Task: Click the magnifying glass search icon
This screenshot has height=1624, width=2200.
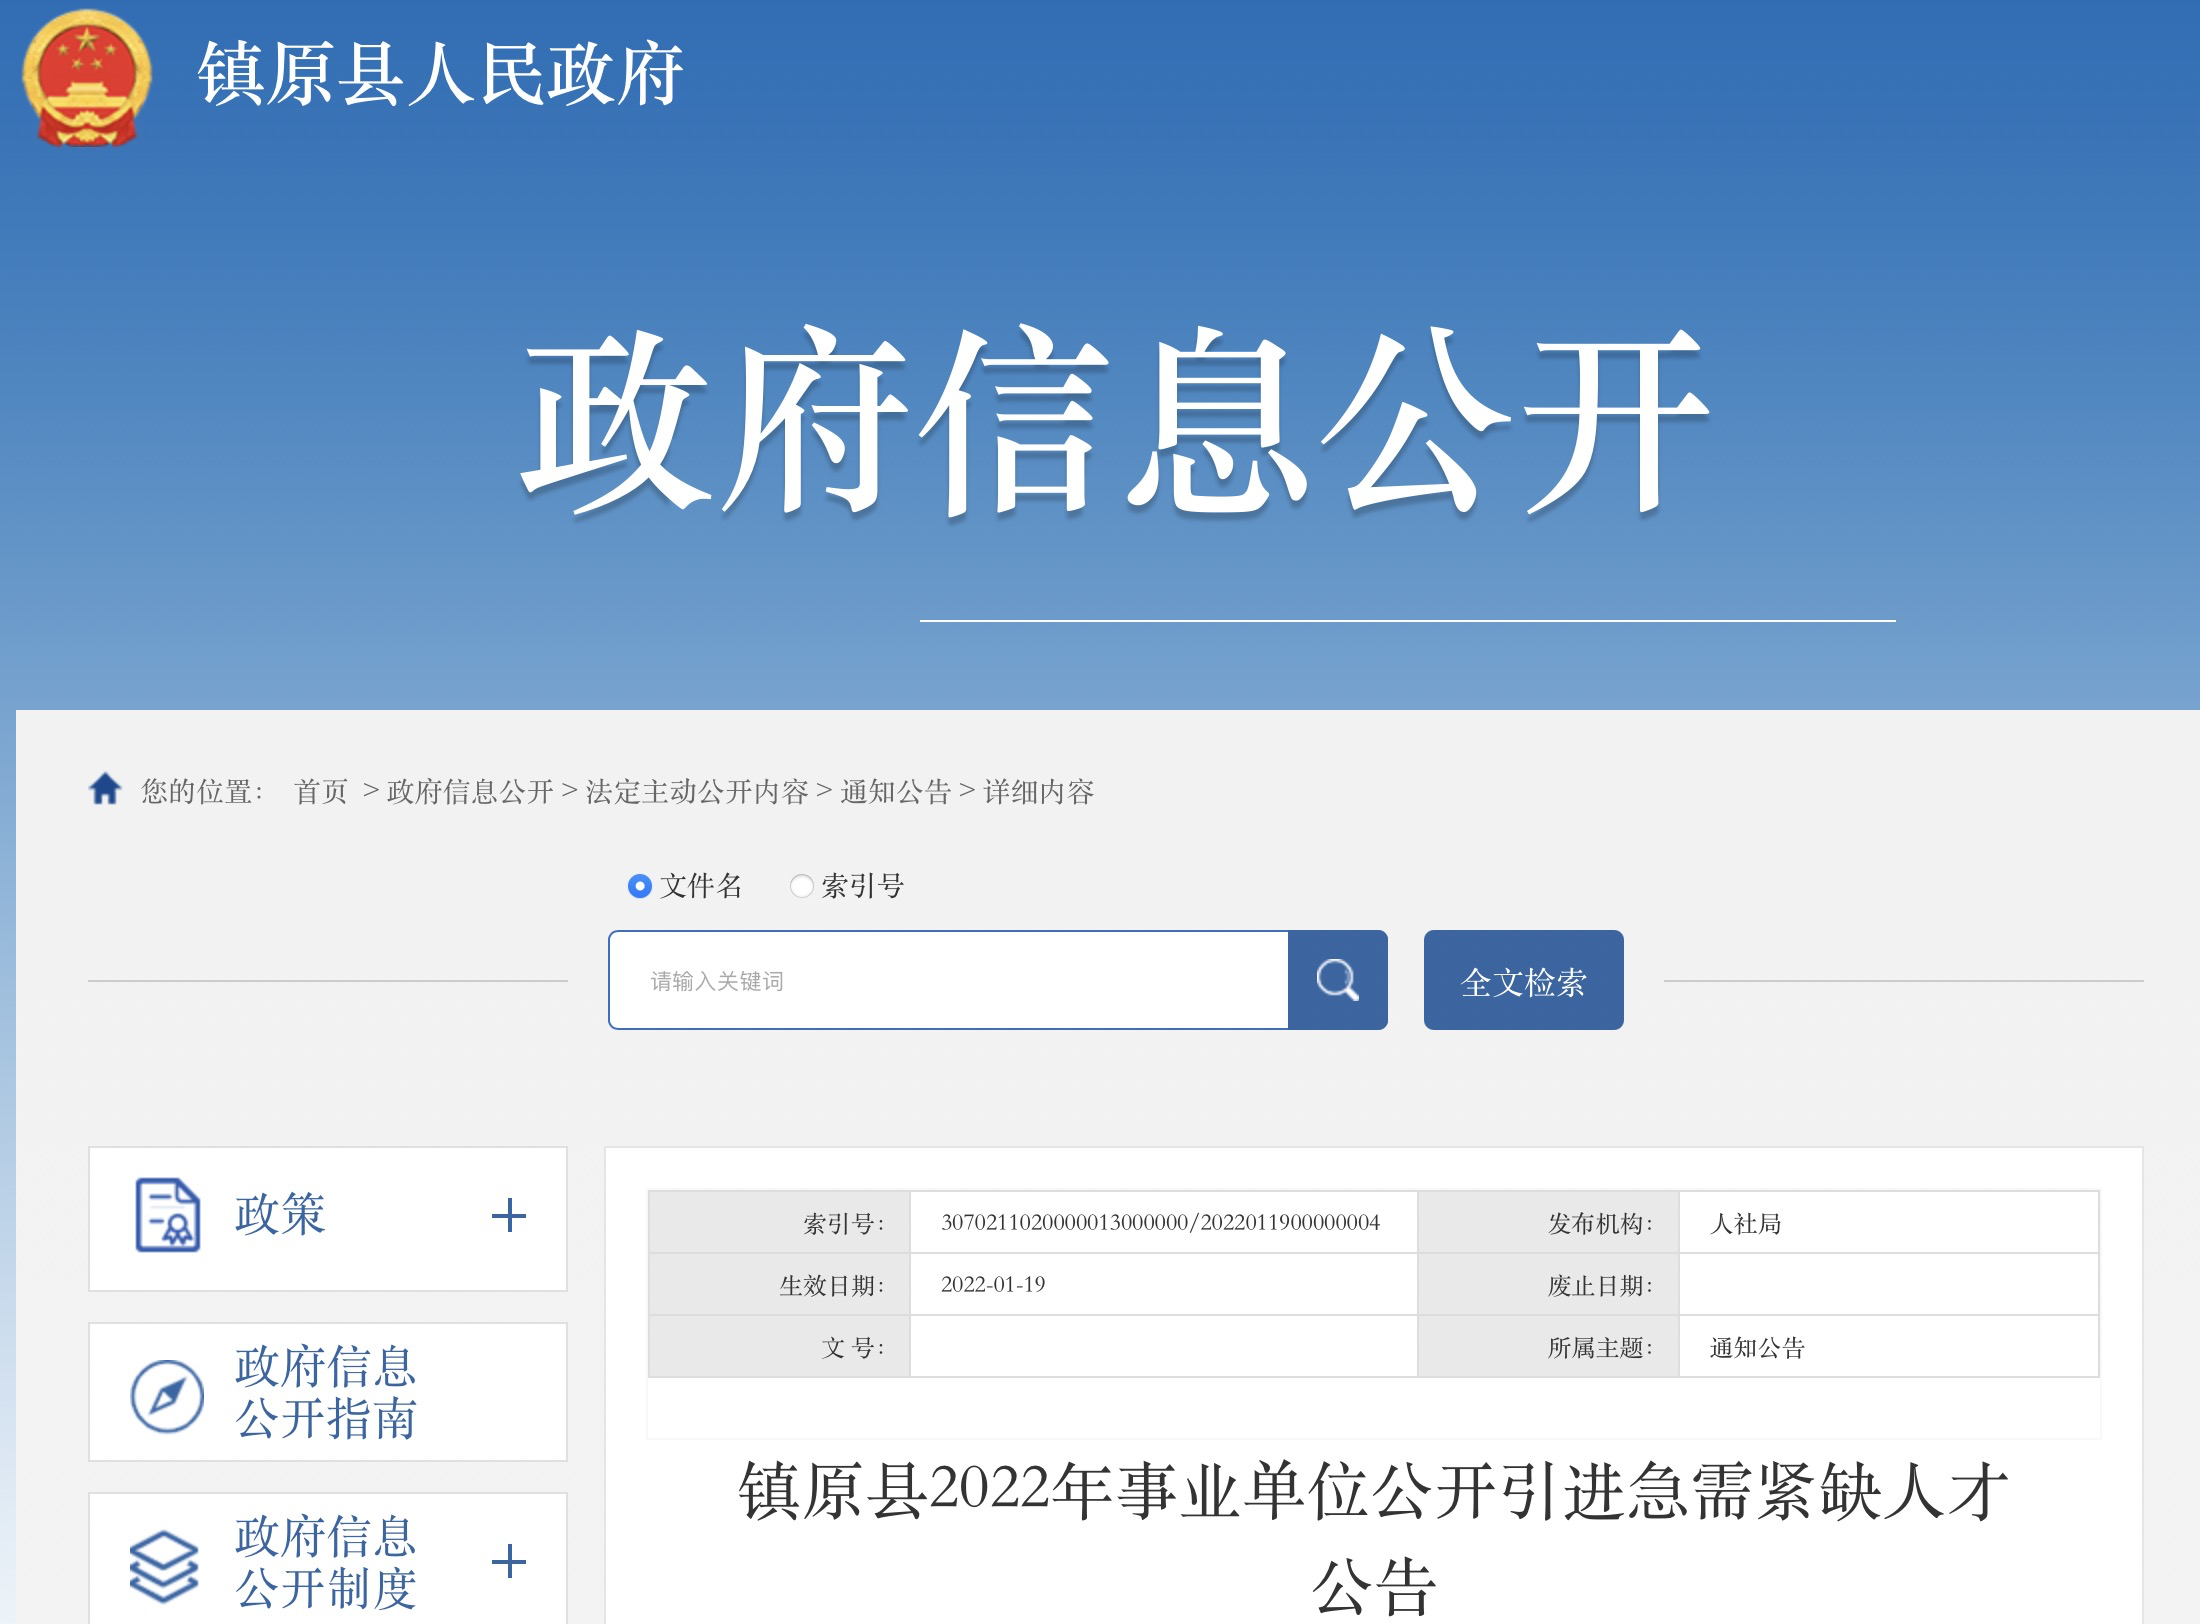Action: [1337, 980]
